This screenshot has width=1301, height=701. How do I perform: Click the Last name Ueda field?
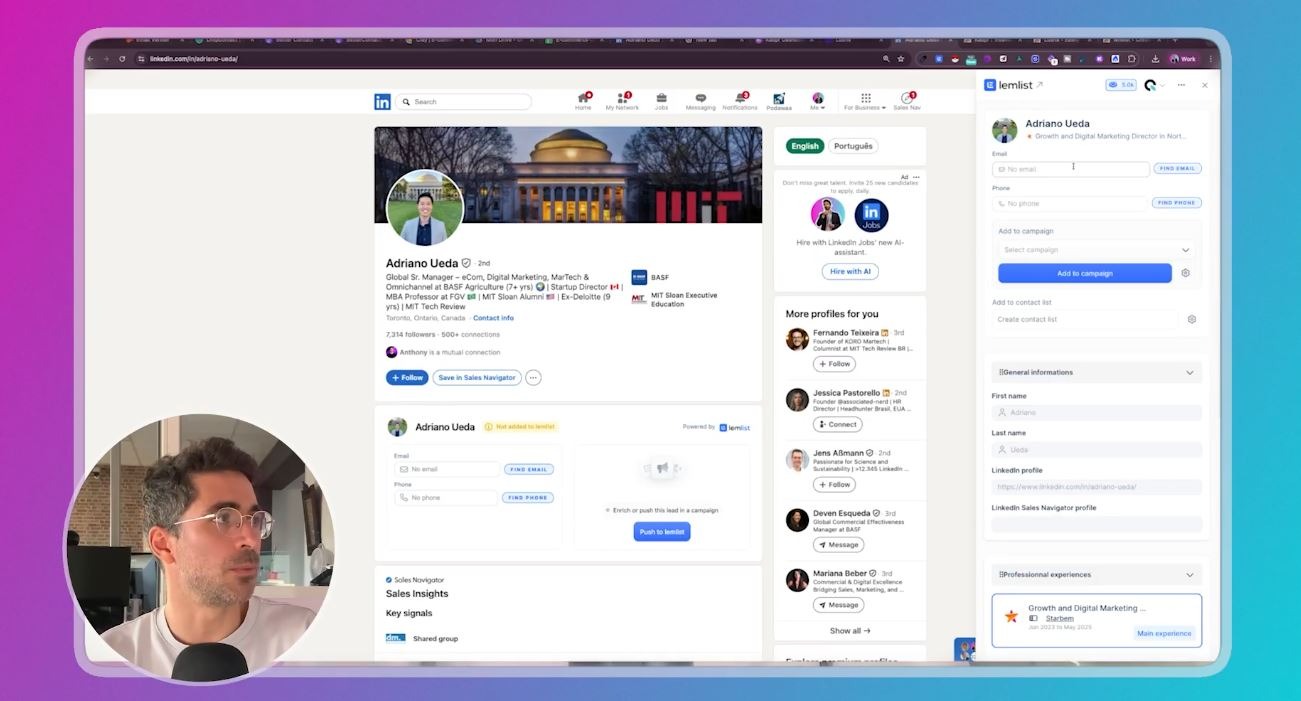(1097, 450)
